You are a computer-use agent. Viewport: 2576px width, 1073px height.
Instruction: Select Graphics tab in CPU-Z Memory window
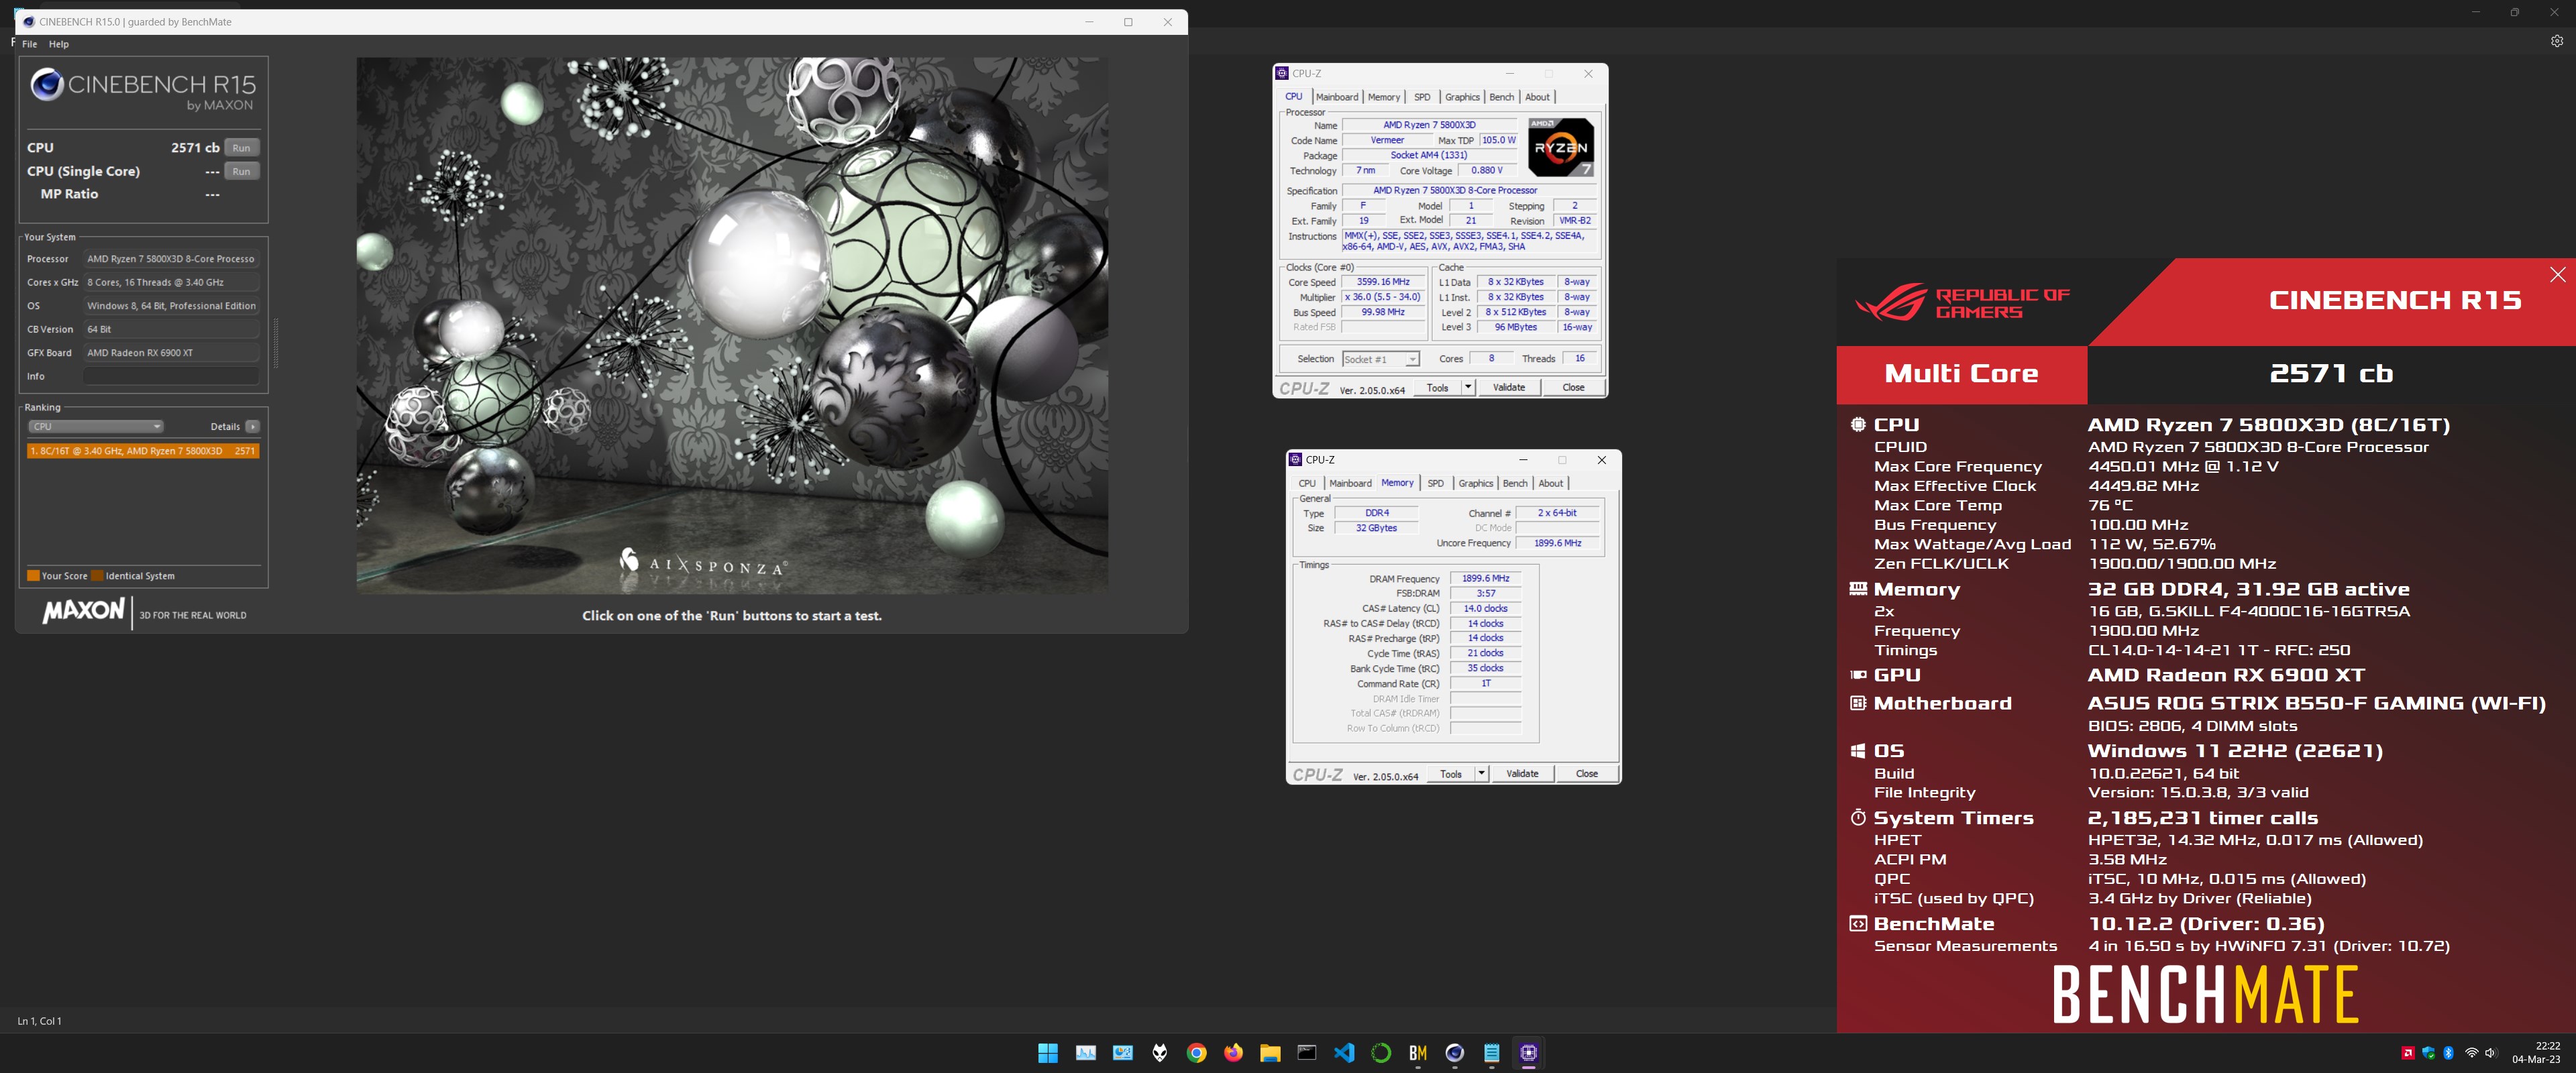[1475, 483]
